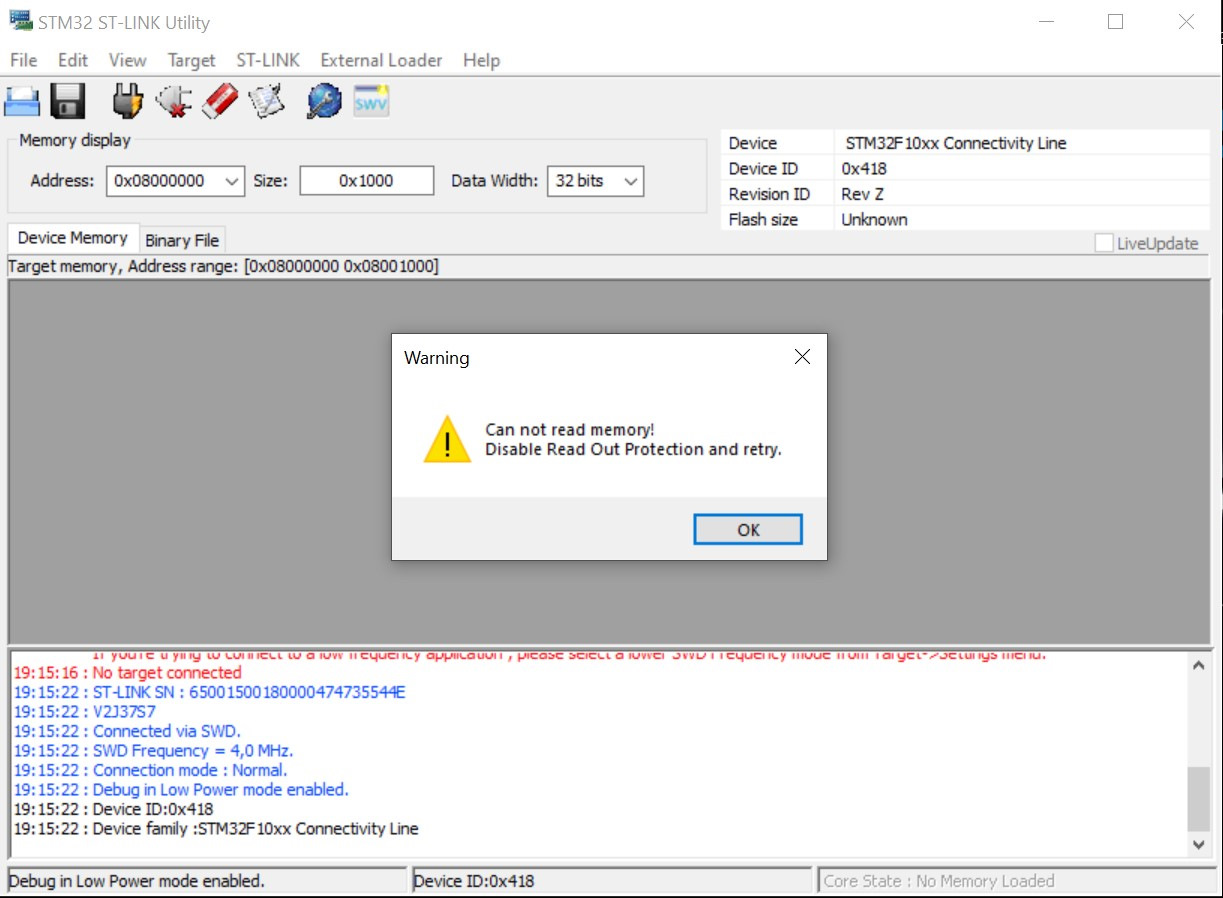Screen dimensions: 1223x898
Task: Expand the Data Width dropdown
Action: (x=631, y=181)
